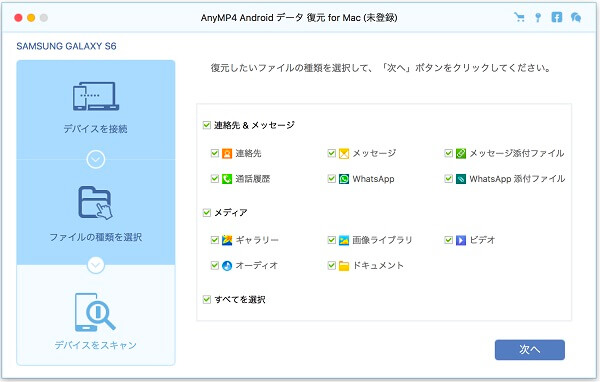Click the registration key icon
The image size is (600, 382).
[538, 17]
